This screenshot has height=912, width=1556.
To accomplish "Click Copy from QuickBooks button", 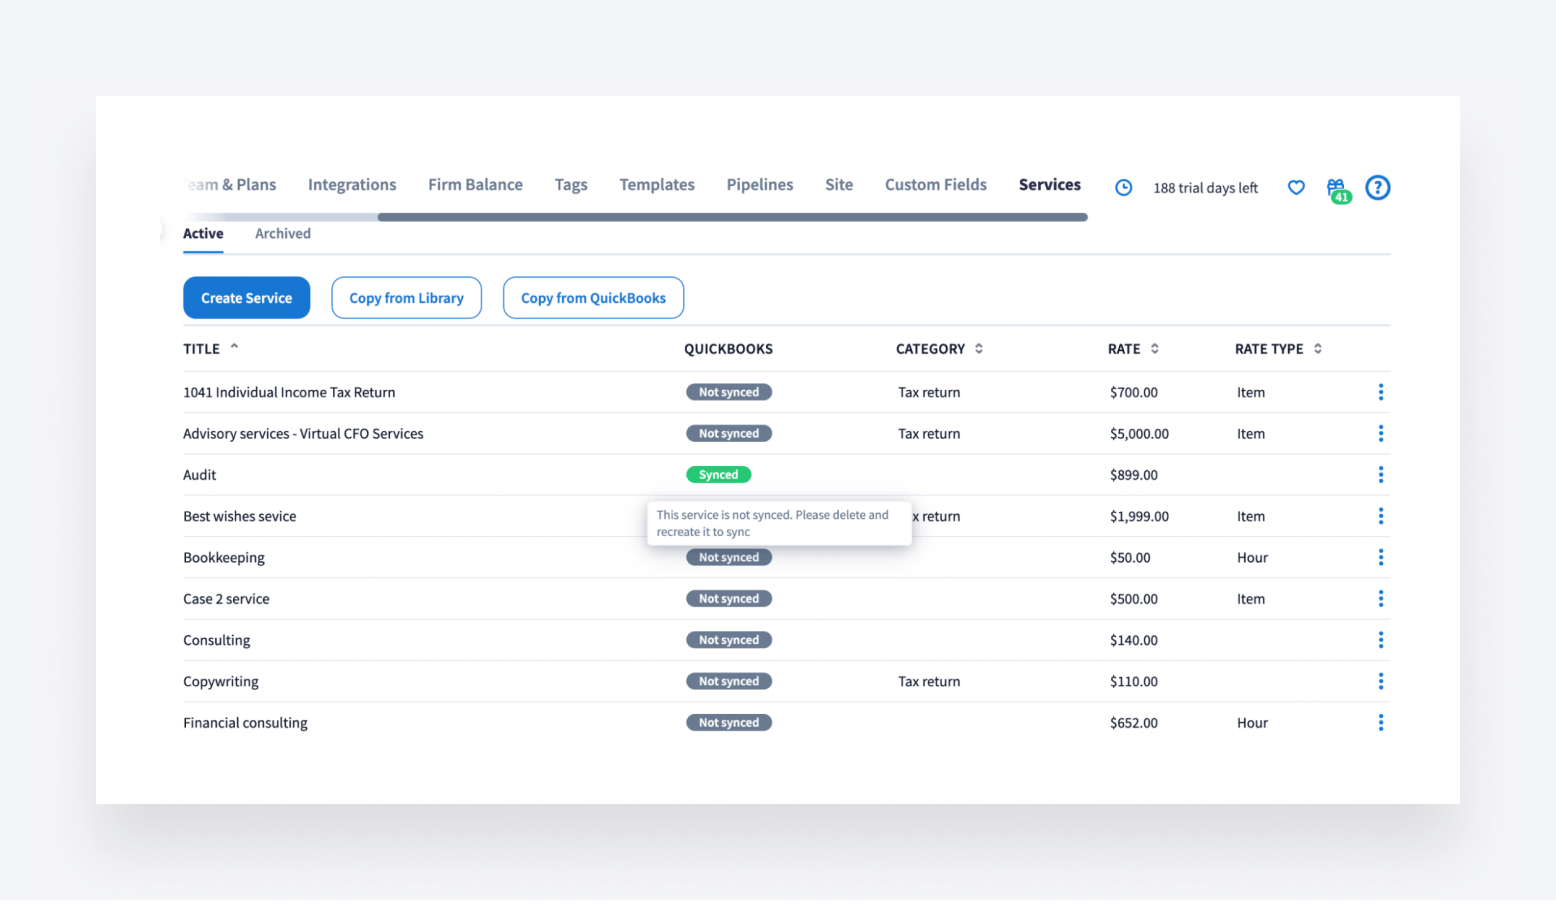I will tap(593, 298).
